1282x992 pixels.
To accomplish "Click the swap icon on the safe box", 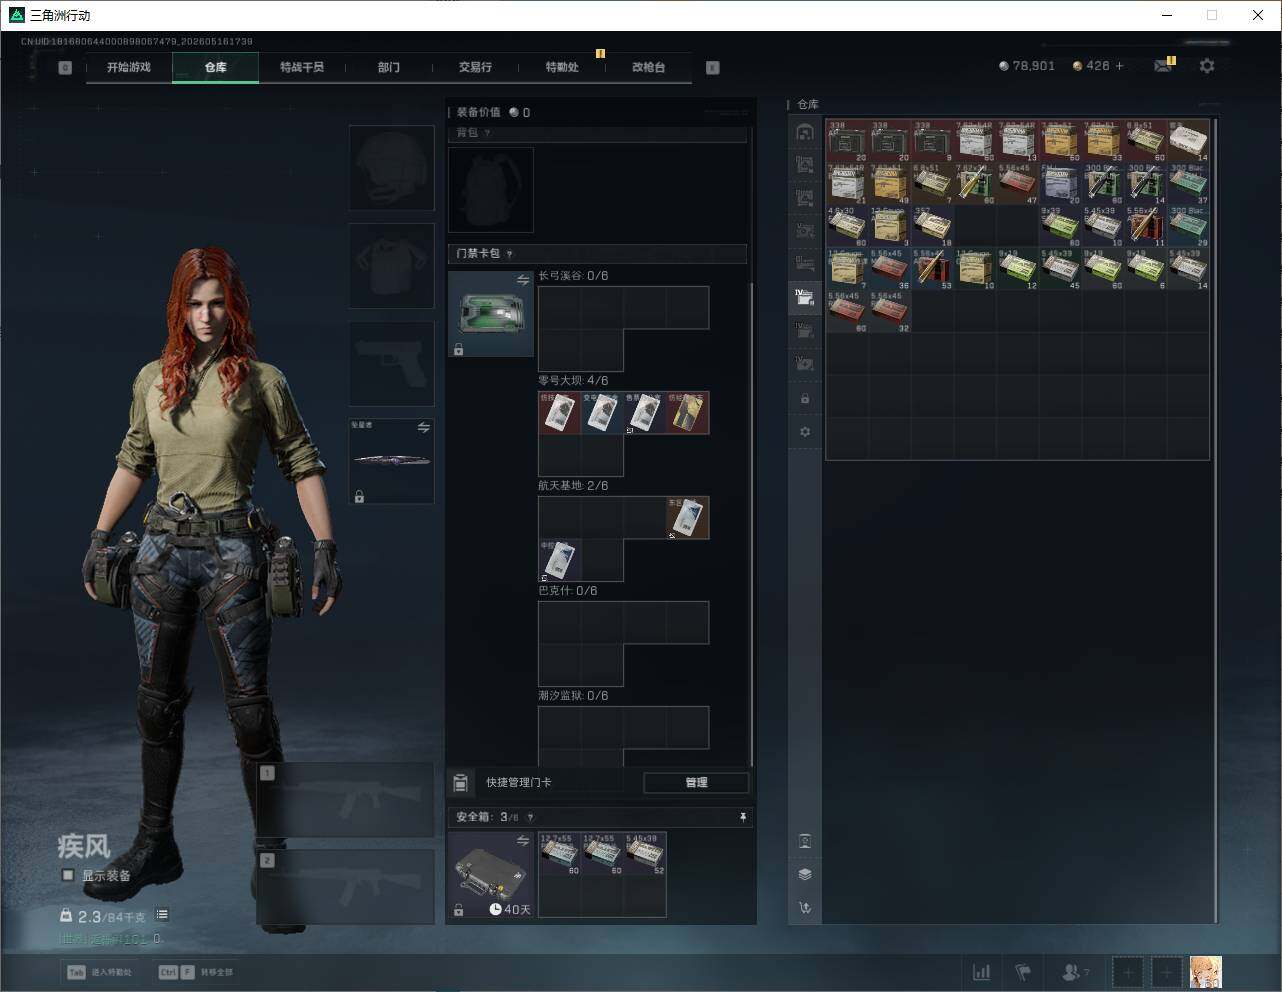I will [523, 841].
